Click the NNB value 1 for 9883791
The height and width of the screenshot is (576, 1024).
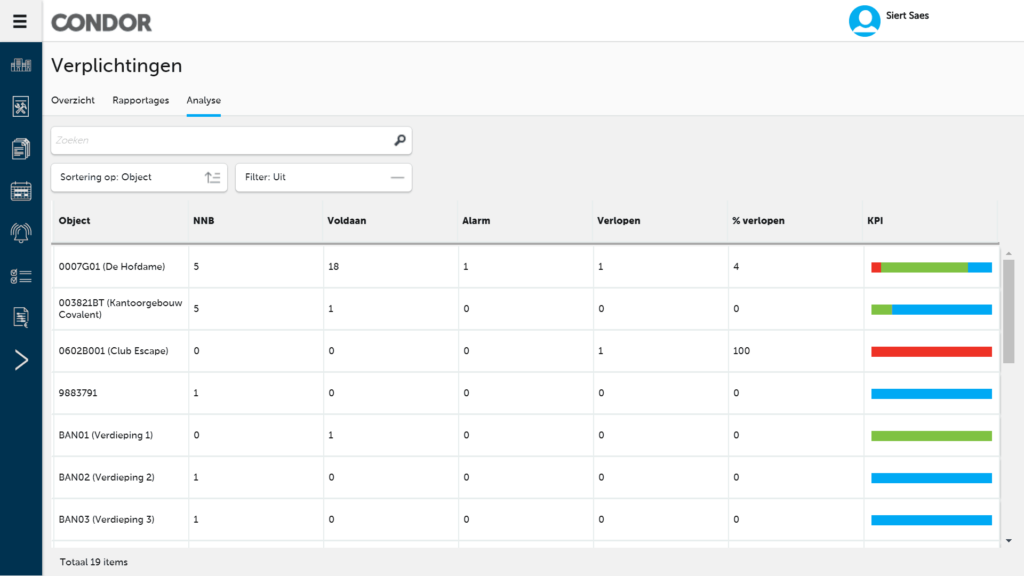[x=196, y=393]
